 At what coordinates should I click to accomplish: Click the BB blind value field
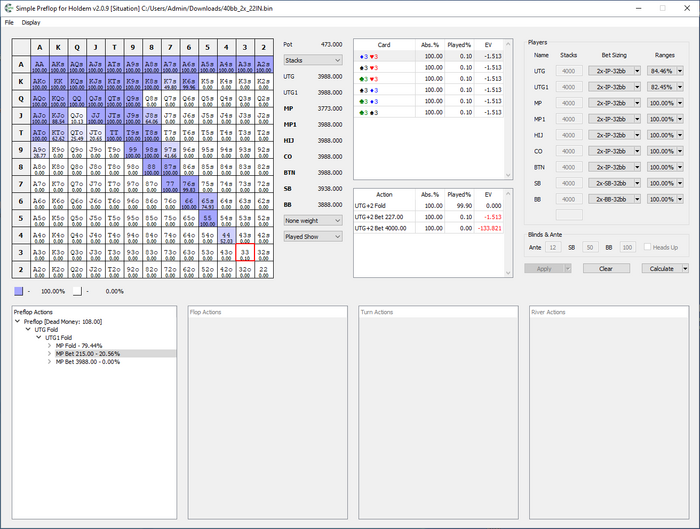tap(627, 247)
